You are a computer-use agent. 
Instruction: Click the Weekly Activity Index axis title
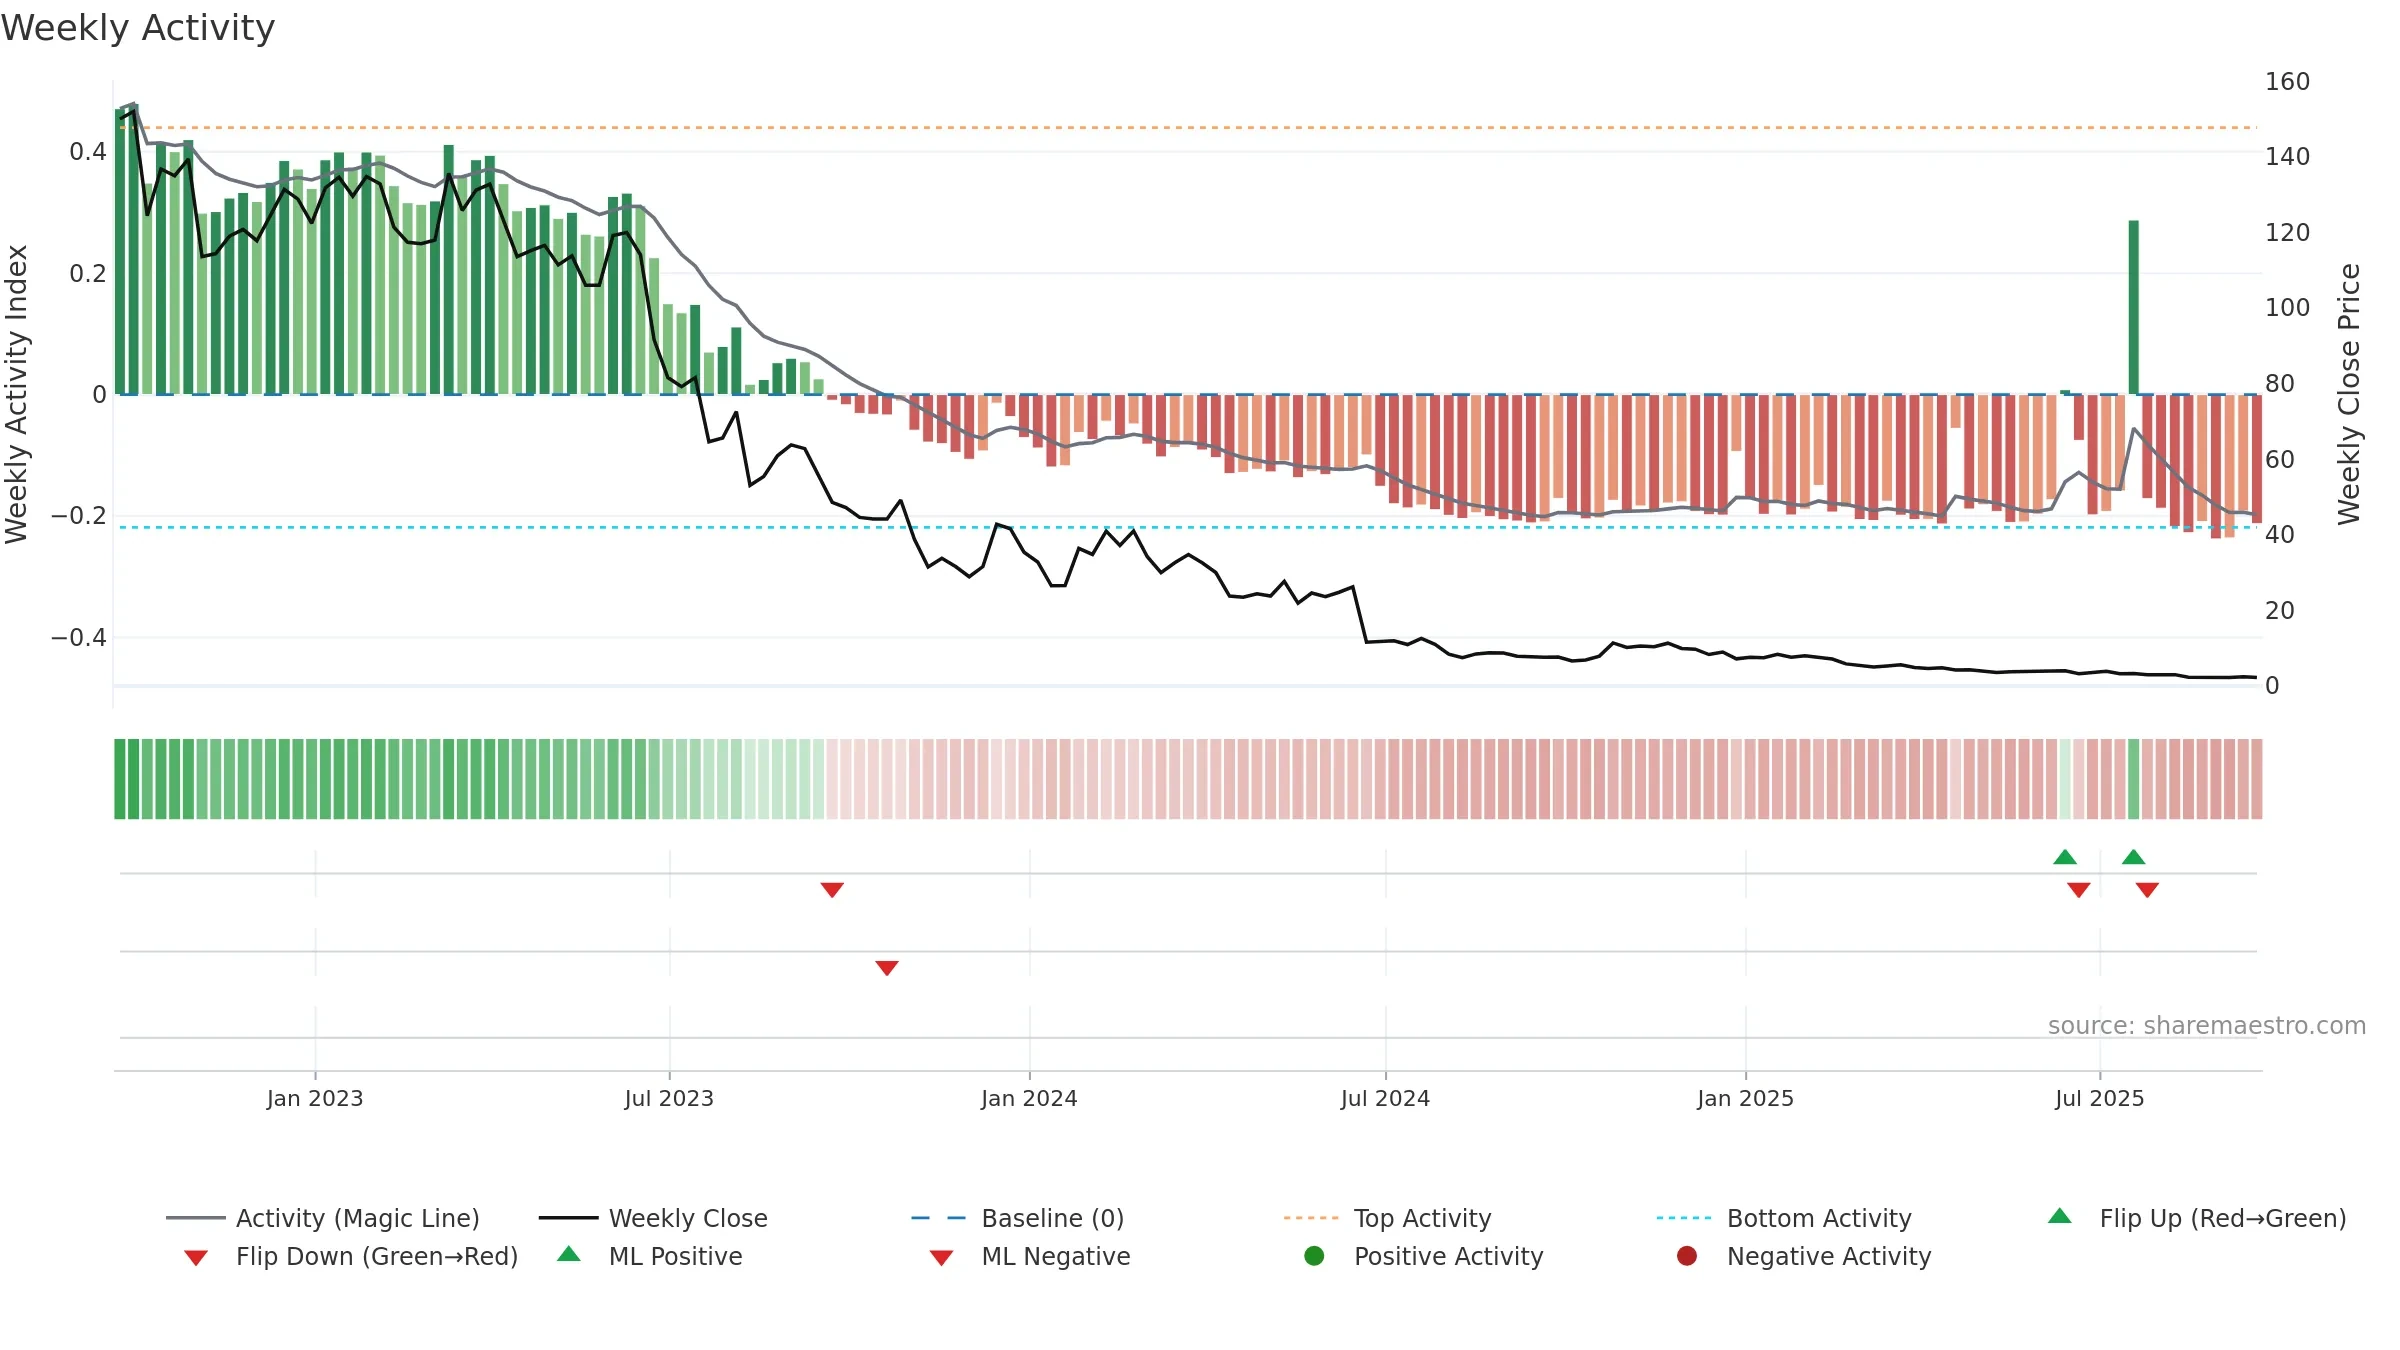click(17, 394)
